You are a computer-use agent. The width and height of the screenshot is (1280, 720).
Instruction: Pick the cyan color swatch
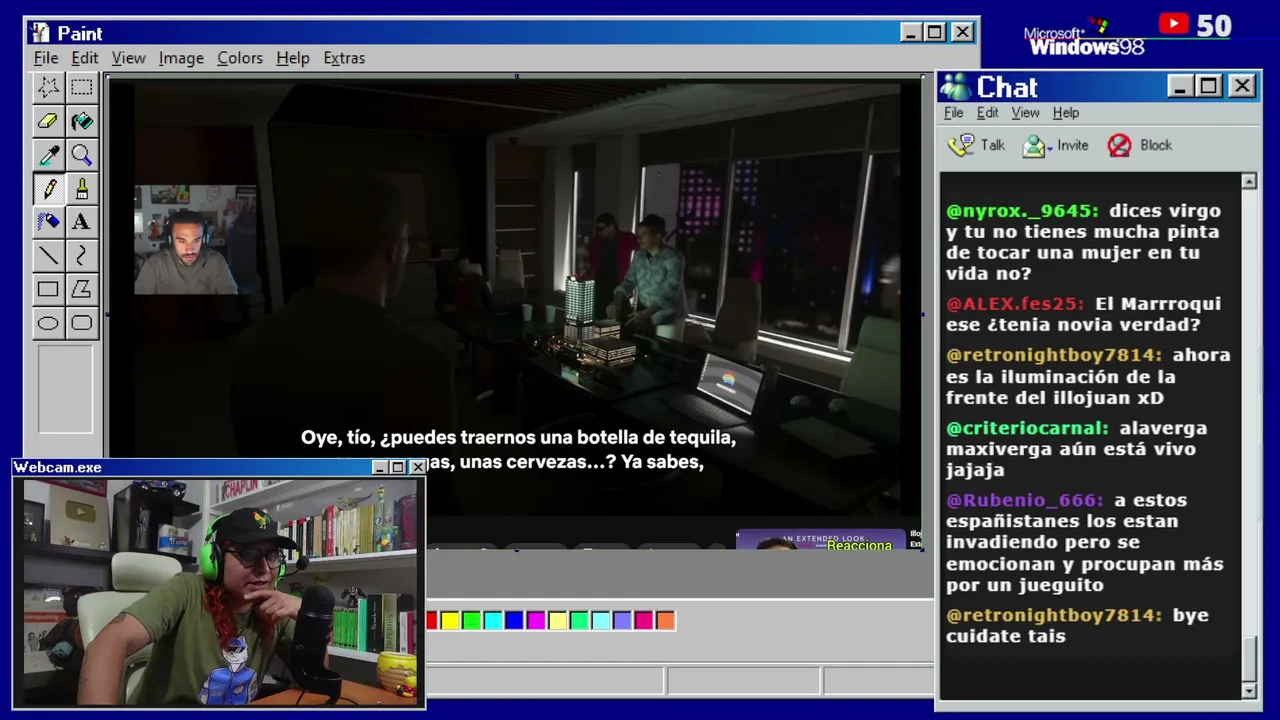(493, 621)
